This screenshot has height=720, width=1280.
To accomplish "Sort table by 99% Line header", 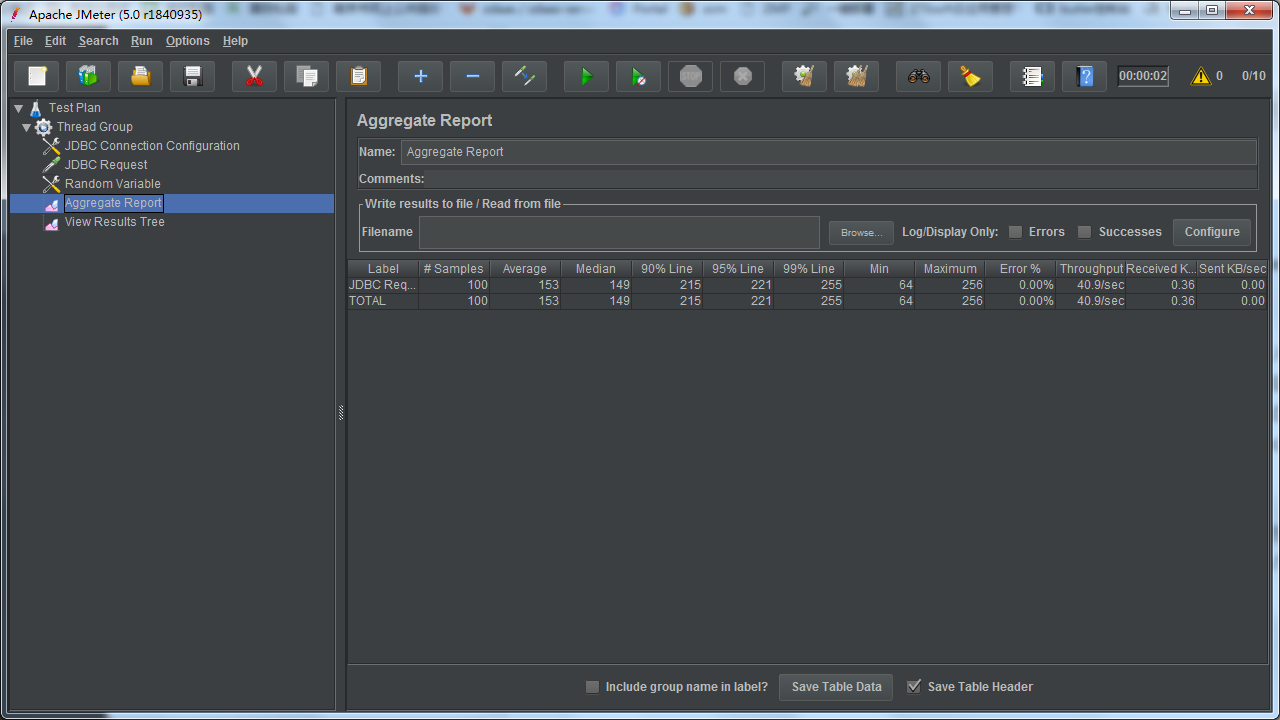I will point(809,269).
